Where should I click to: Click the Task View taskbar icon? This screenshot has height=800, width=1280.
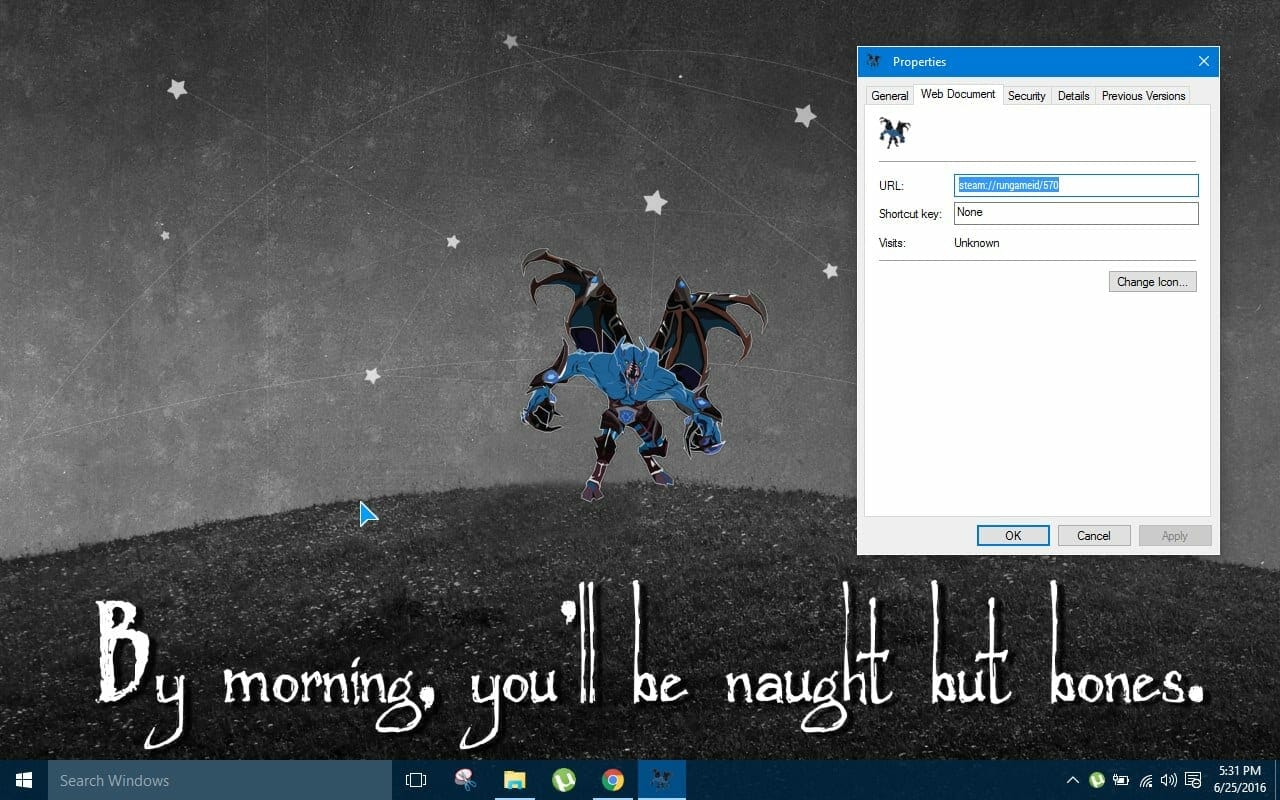click(416, 780)
